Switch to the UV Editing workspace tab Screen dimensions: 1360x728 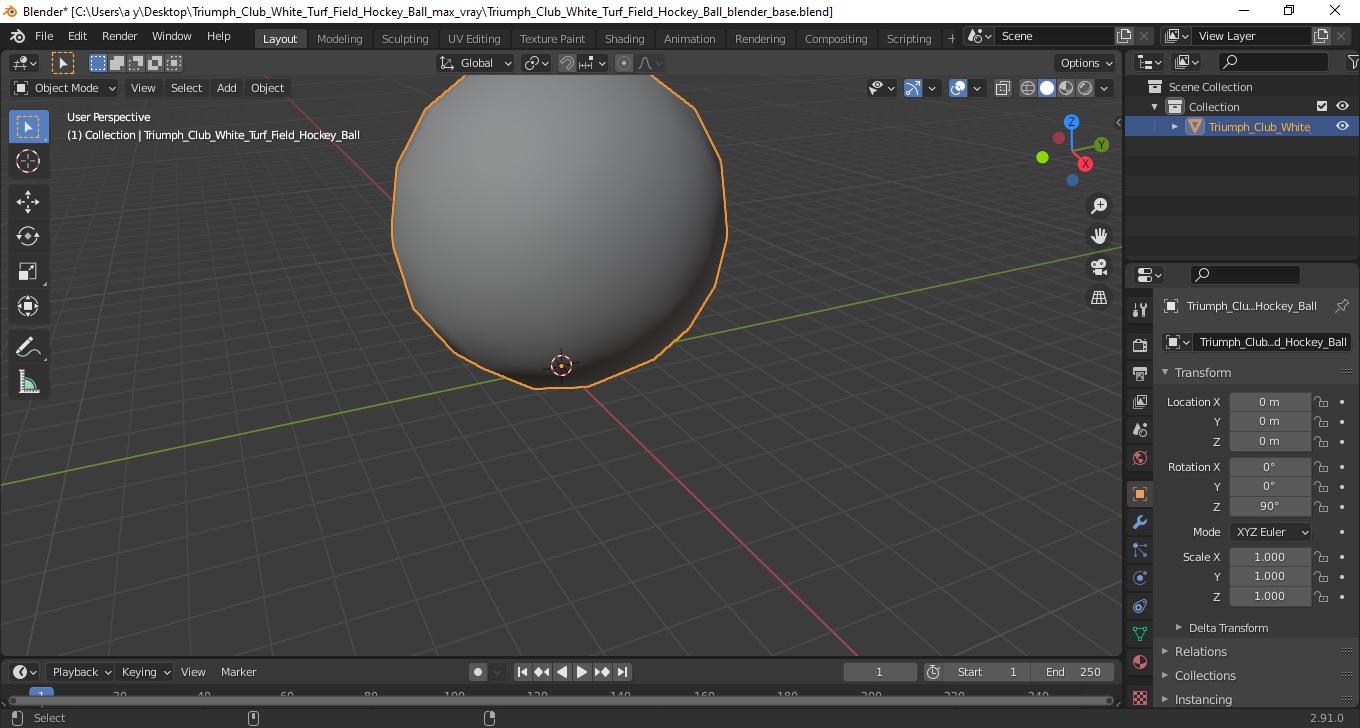click(474, 39)
